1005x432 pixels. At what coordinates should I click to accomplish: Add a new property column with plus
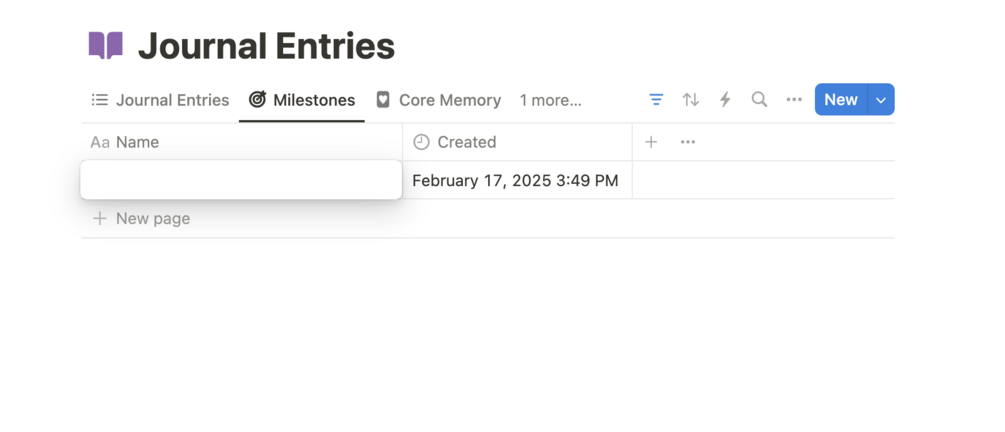click(651, 142)
